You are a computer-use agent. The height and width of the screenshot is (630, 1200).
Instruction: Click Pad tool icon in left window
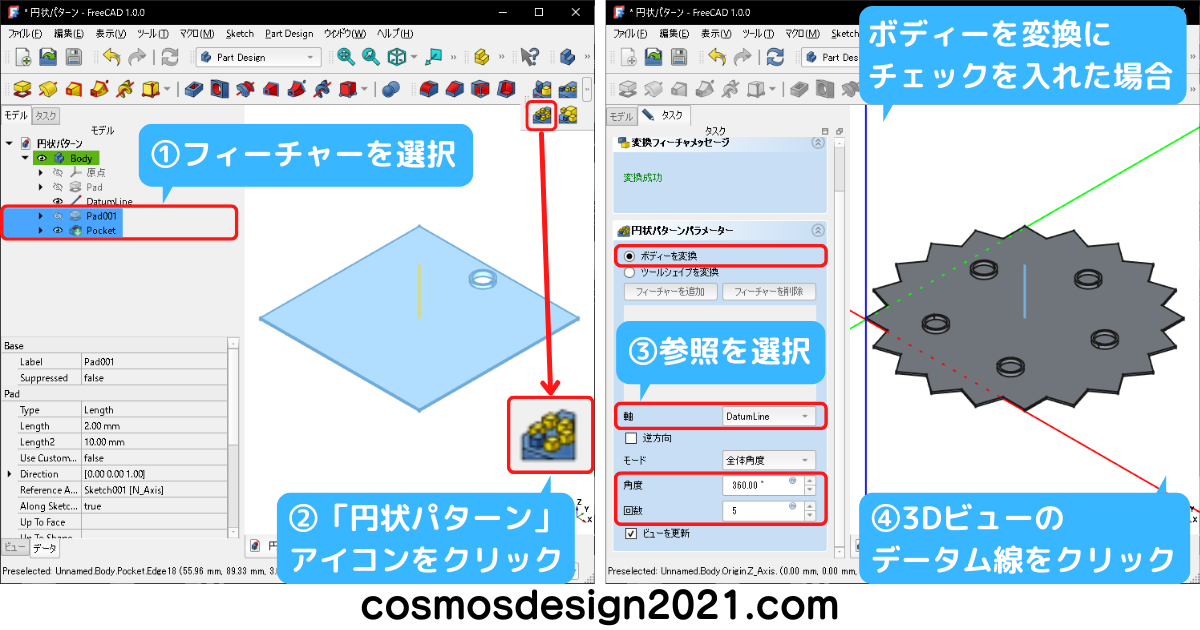tap(21, 89)
